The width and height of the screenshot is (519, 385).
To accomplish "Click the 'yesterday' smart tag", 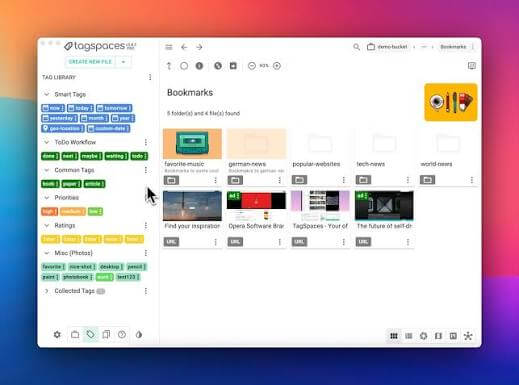I will (x=60, y=118).
